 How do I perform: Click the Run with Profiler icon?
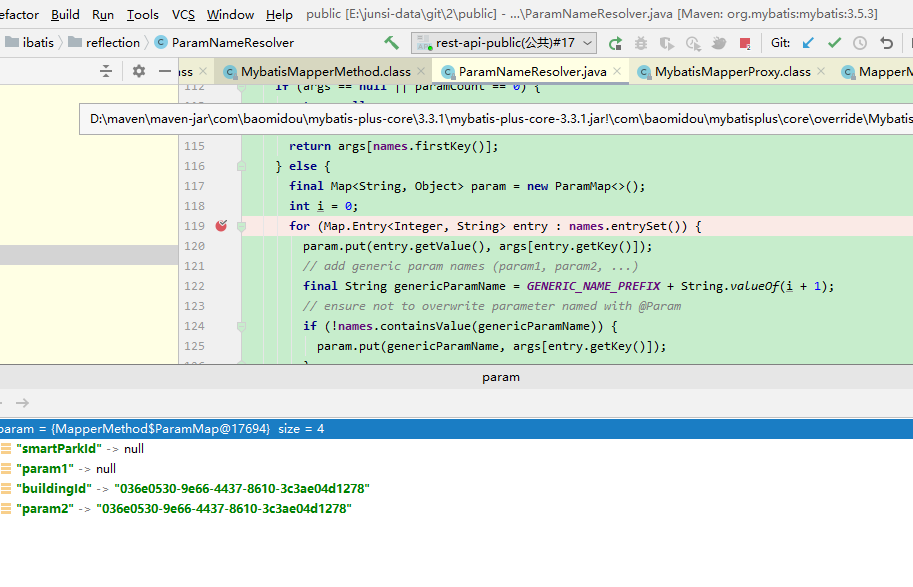coord(693,43)
